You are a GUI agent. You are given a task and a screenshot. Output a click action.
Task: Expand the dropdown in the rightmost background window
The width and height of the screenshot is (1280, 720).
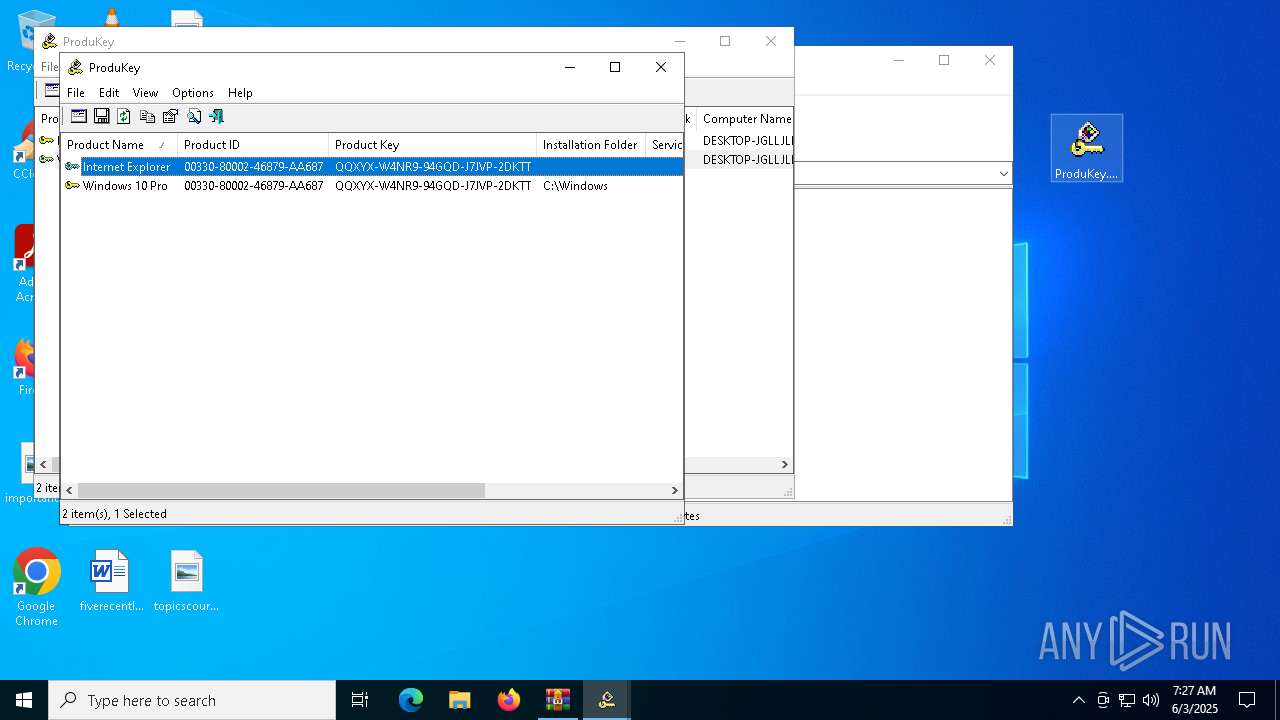point(1003,174)
